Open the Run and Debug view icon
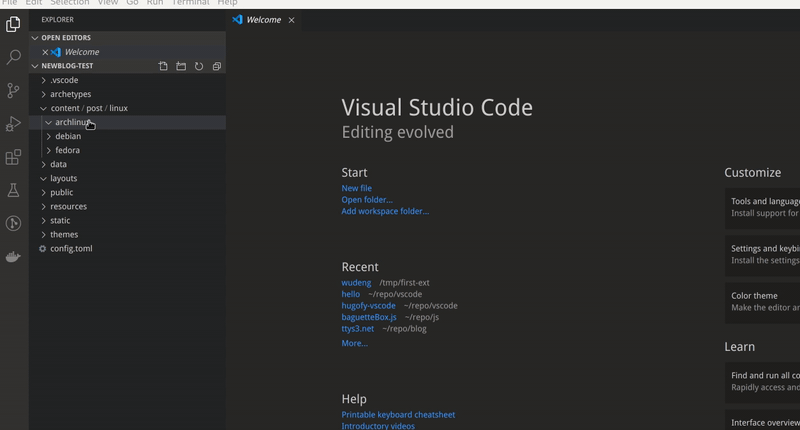The image size is (800, 430). point(13,124)
